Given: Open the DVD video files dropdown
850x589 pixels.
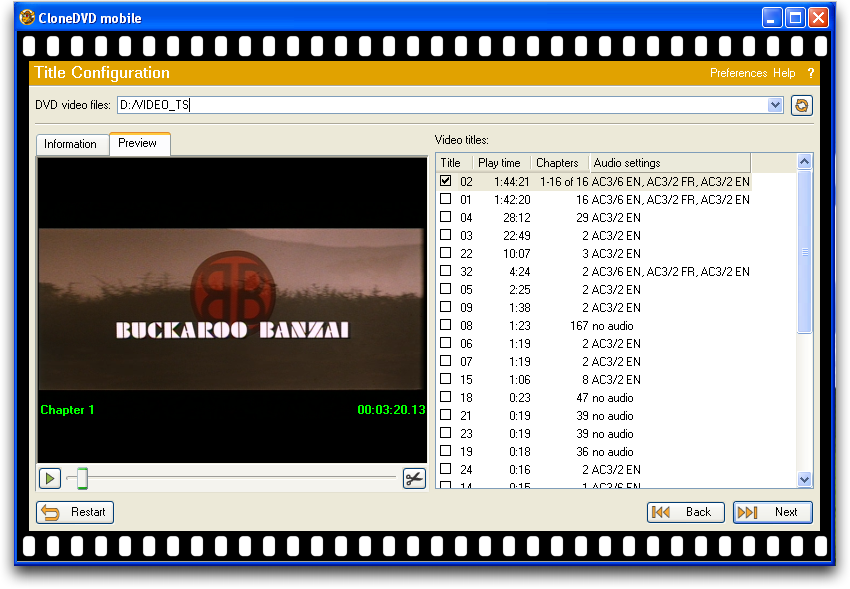Looking at the screenshot, I should (775, 105).
